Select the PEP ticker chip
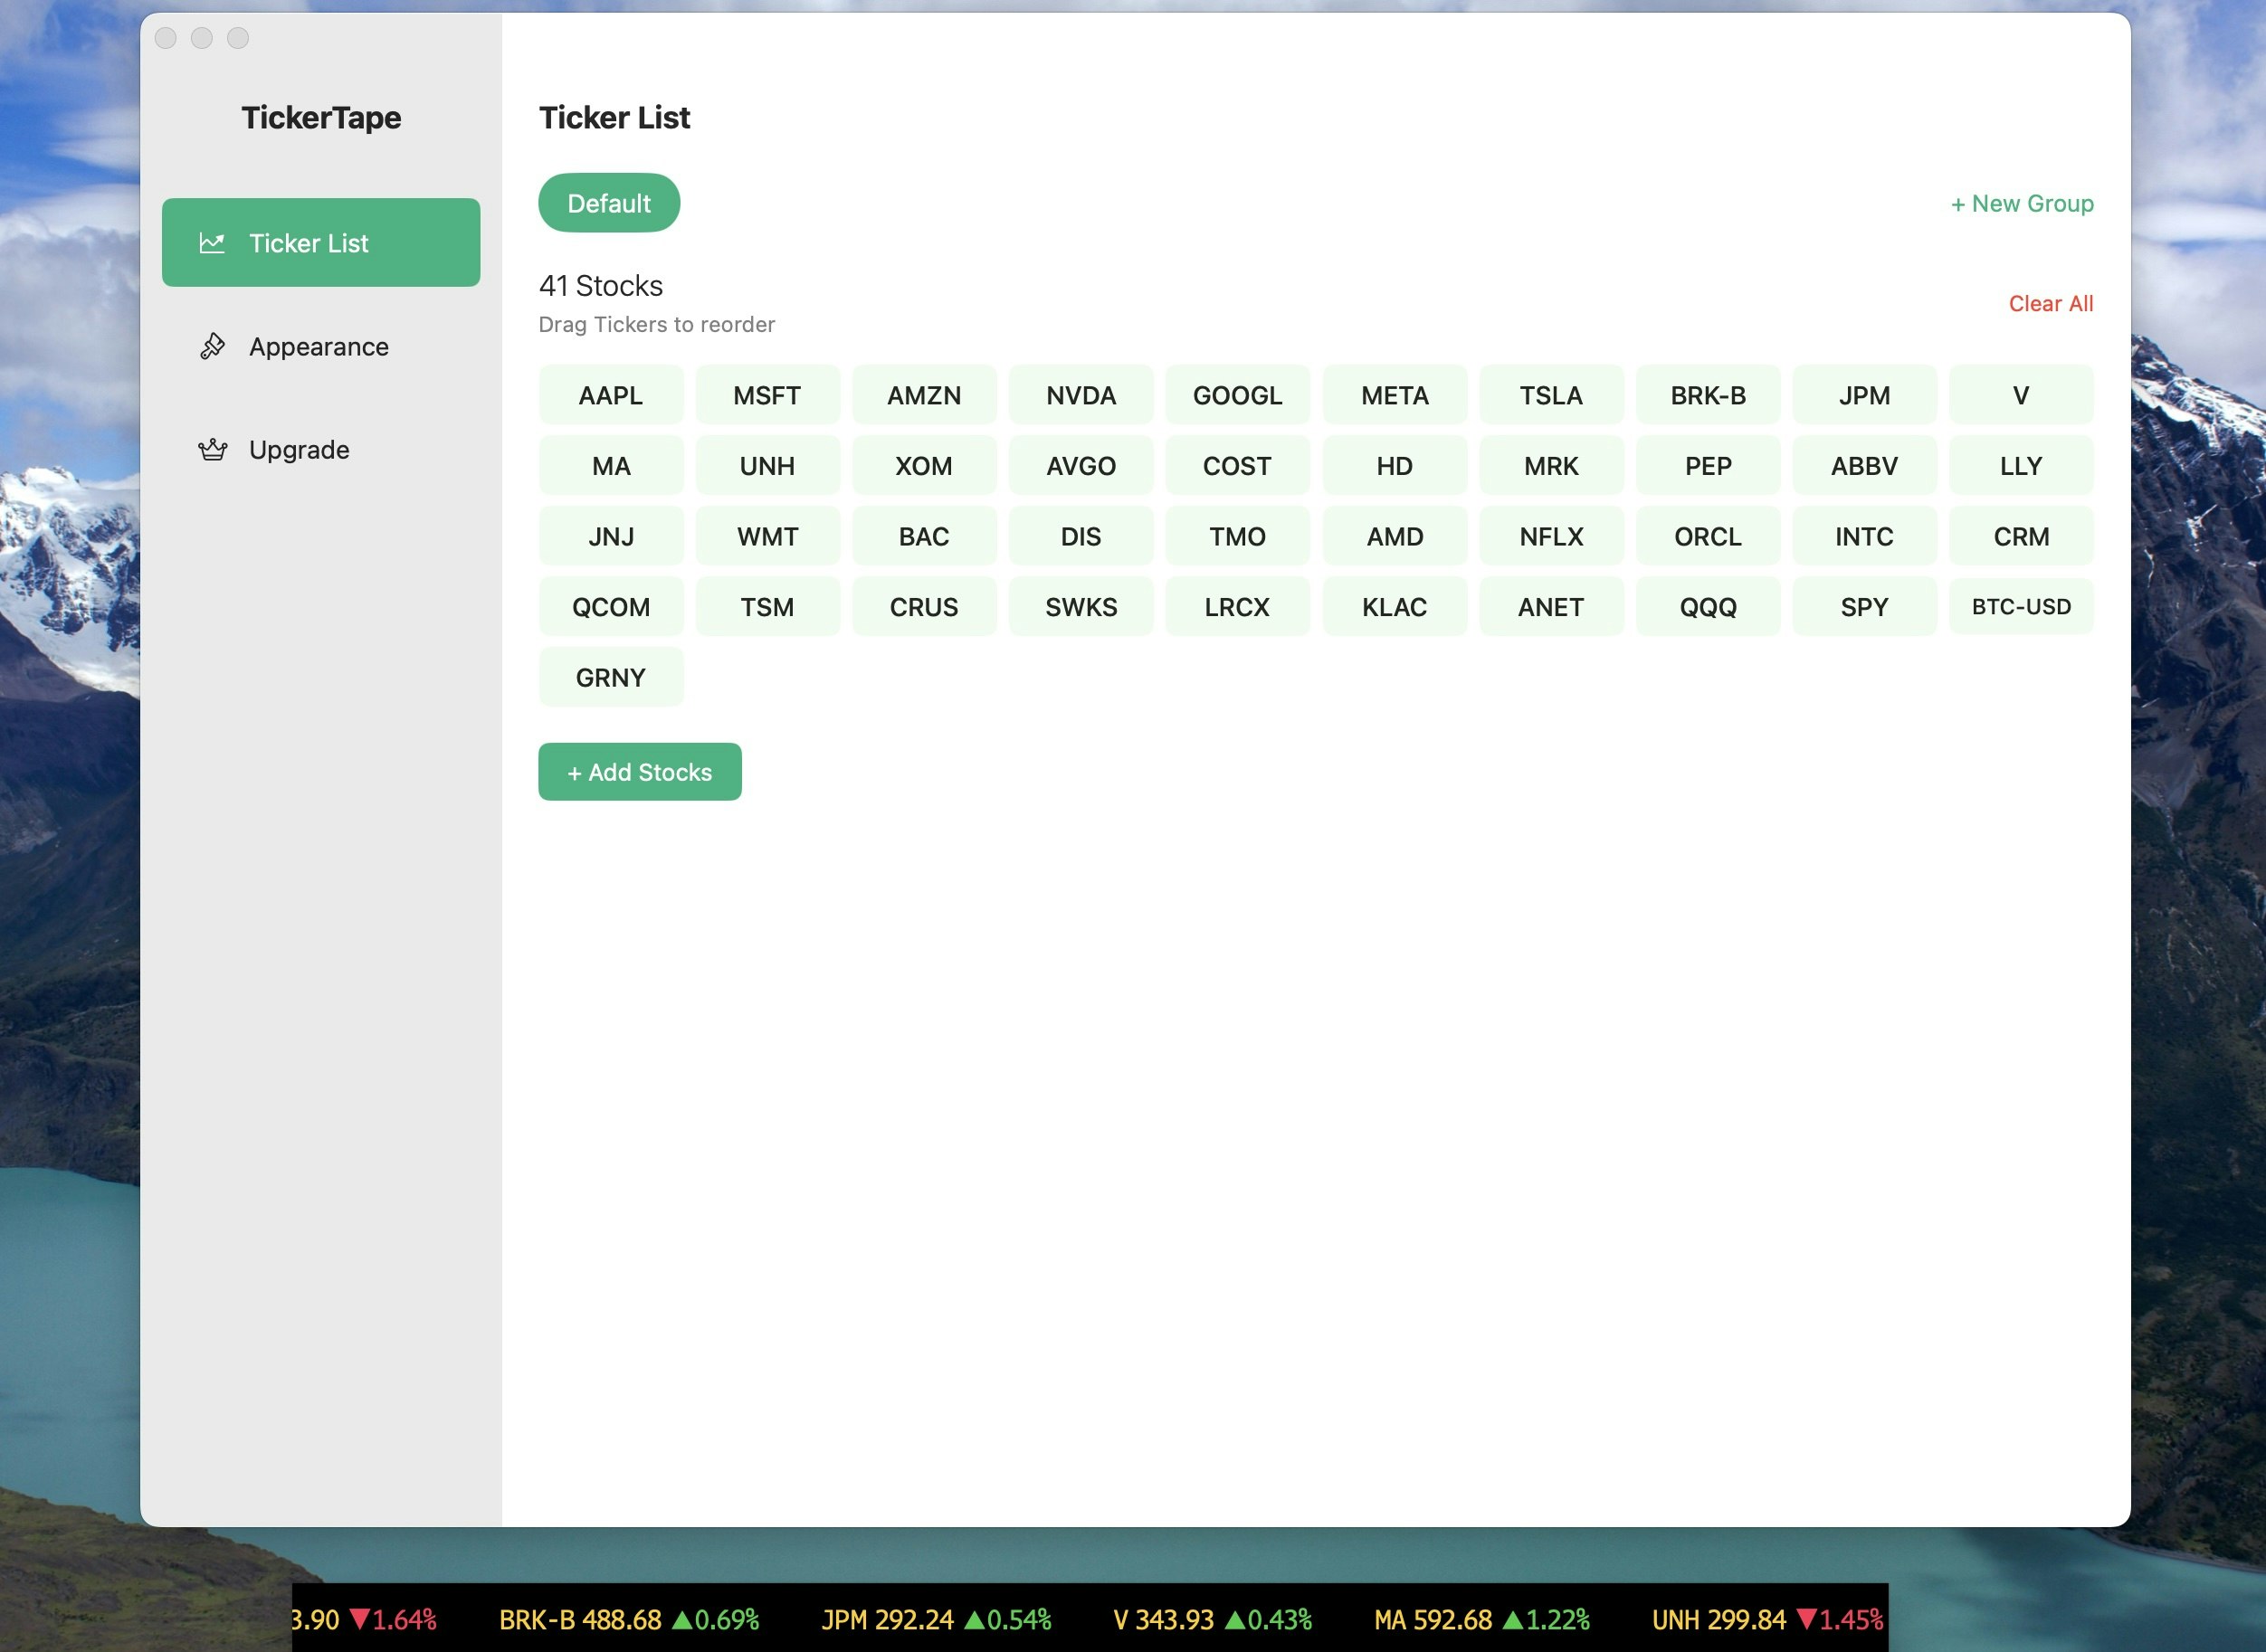The image size is (2266, 1652). (x=1708, y=466)
